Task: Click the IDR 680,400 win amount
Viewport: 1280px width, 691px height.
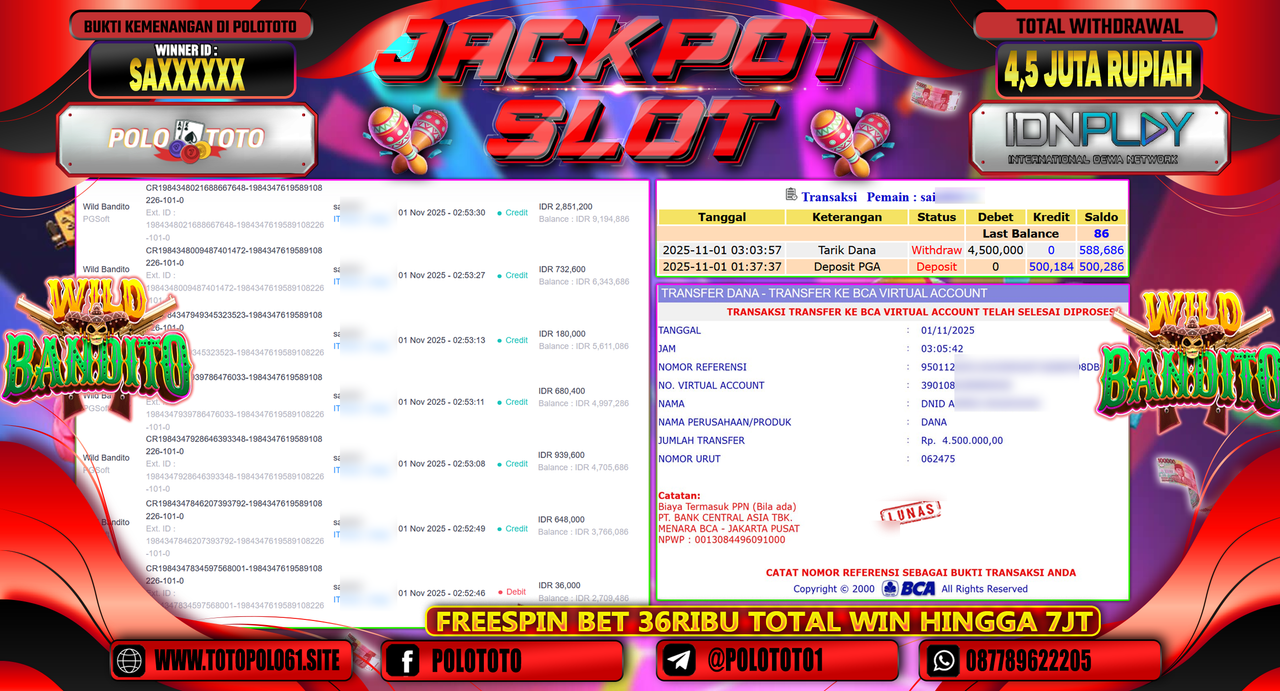Action: tap(562, 391)
